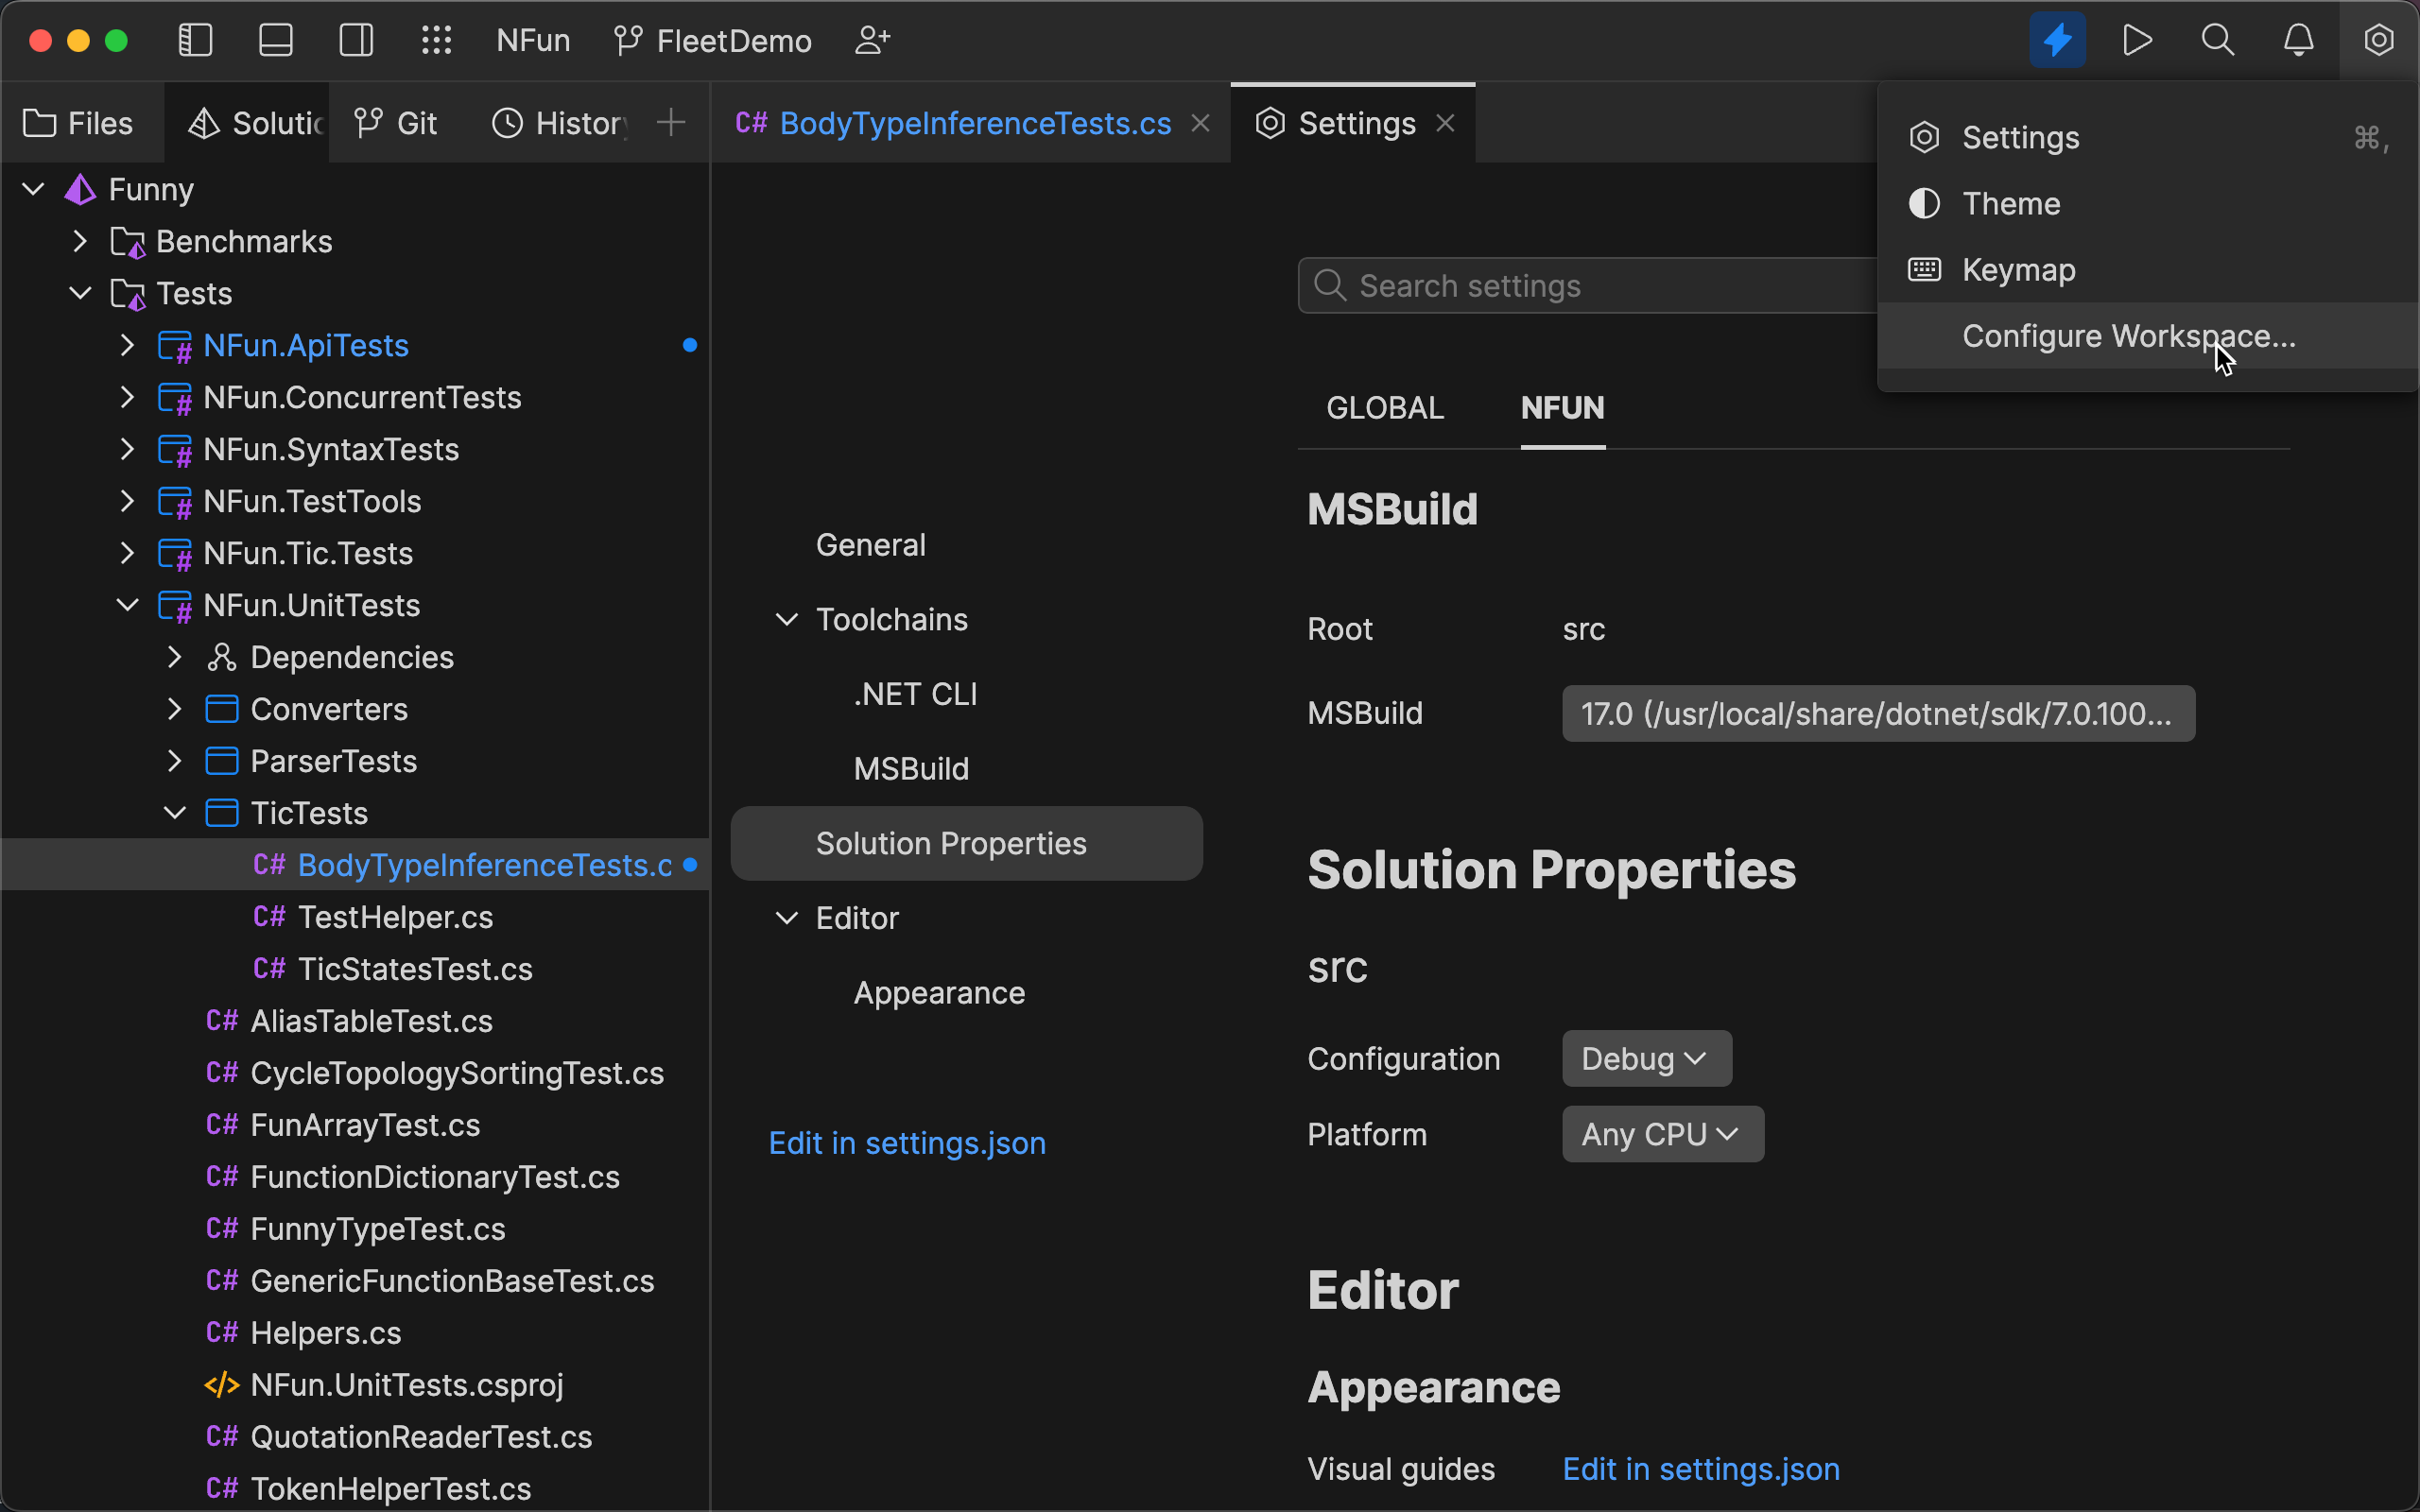
Task: Expand the NFun.TestTools project
Action: pos(127,501)
